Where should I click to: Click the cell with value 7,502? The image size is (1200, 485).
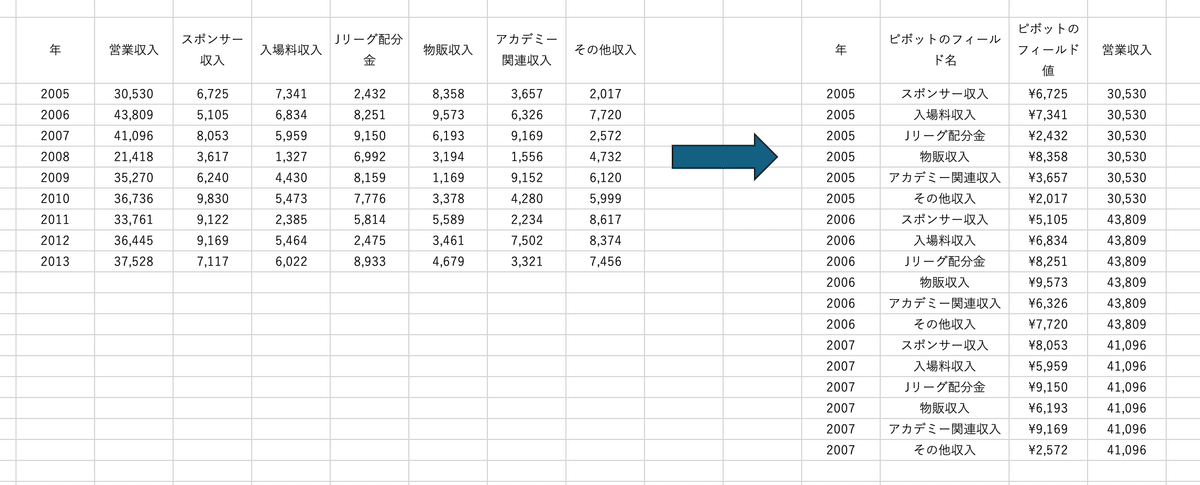(526, 240)
